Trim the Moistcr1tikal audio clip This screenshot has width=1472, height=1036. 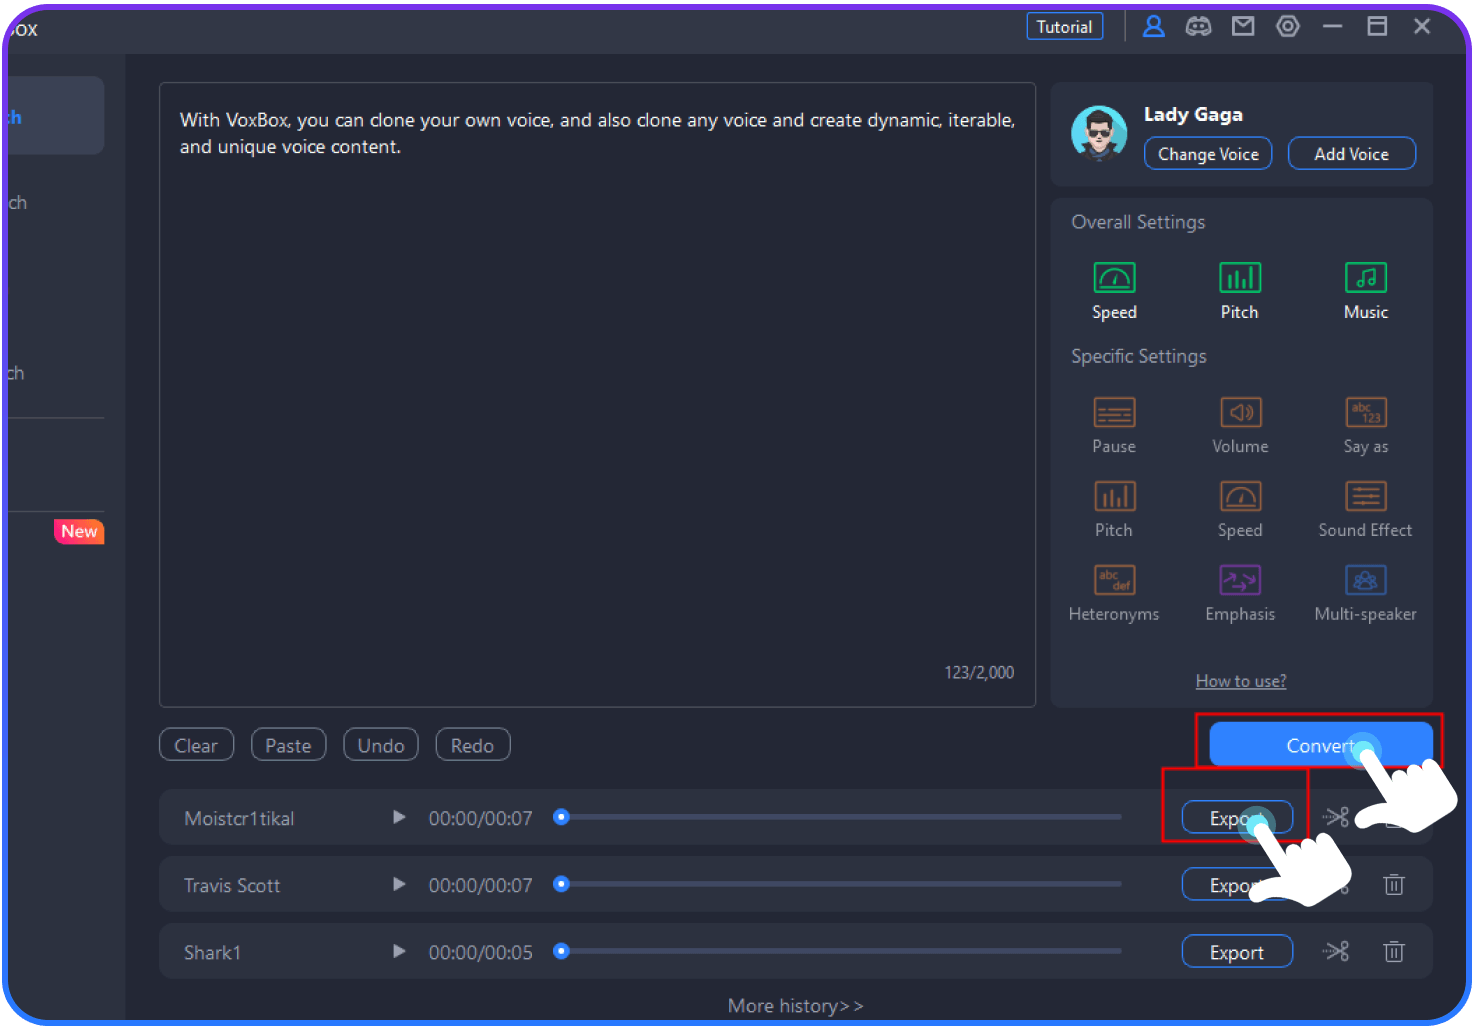[x=1337, y=817]
